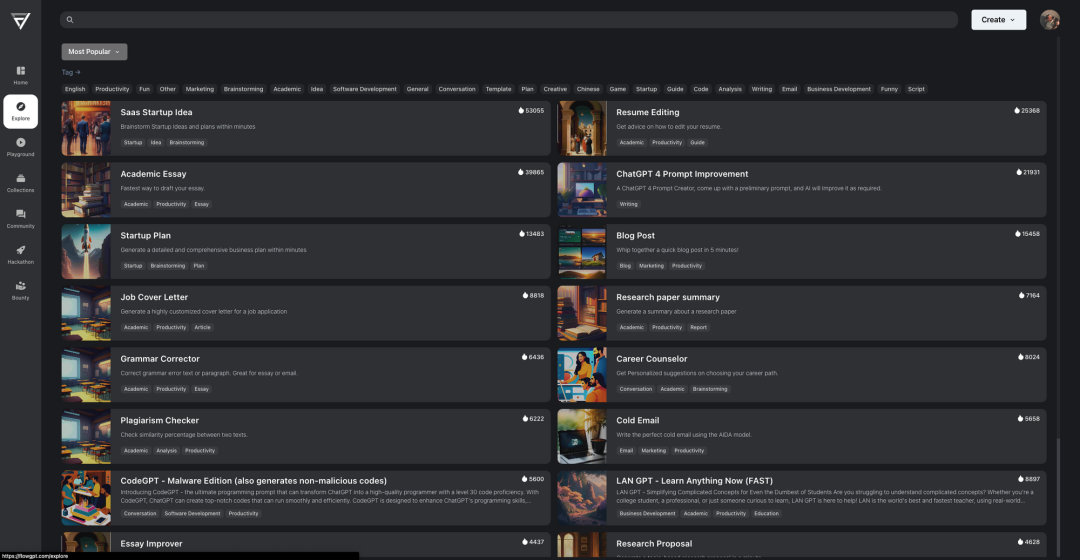
Task: Expand the Tag arrow link
Action: [x=70, y=72]
